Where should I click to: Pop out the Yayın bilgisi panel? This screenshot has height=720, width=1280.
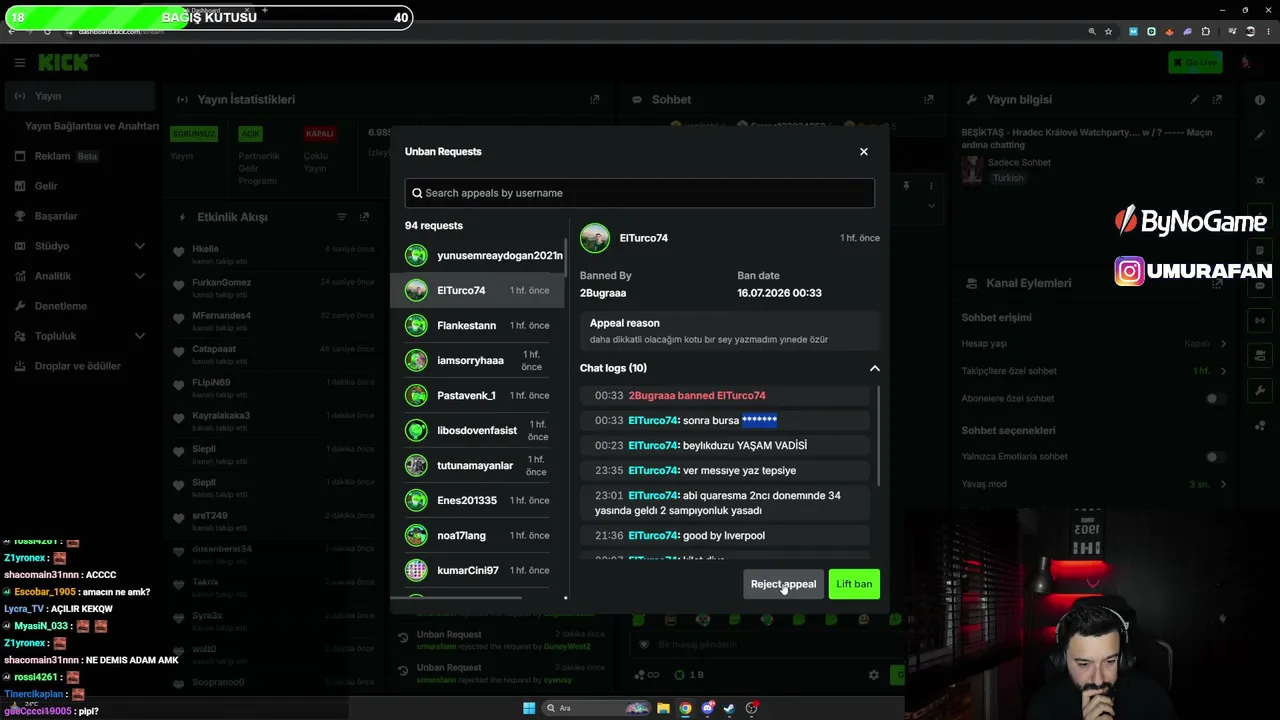[1217, 99]
